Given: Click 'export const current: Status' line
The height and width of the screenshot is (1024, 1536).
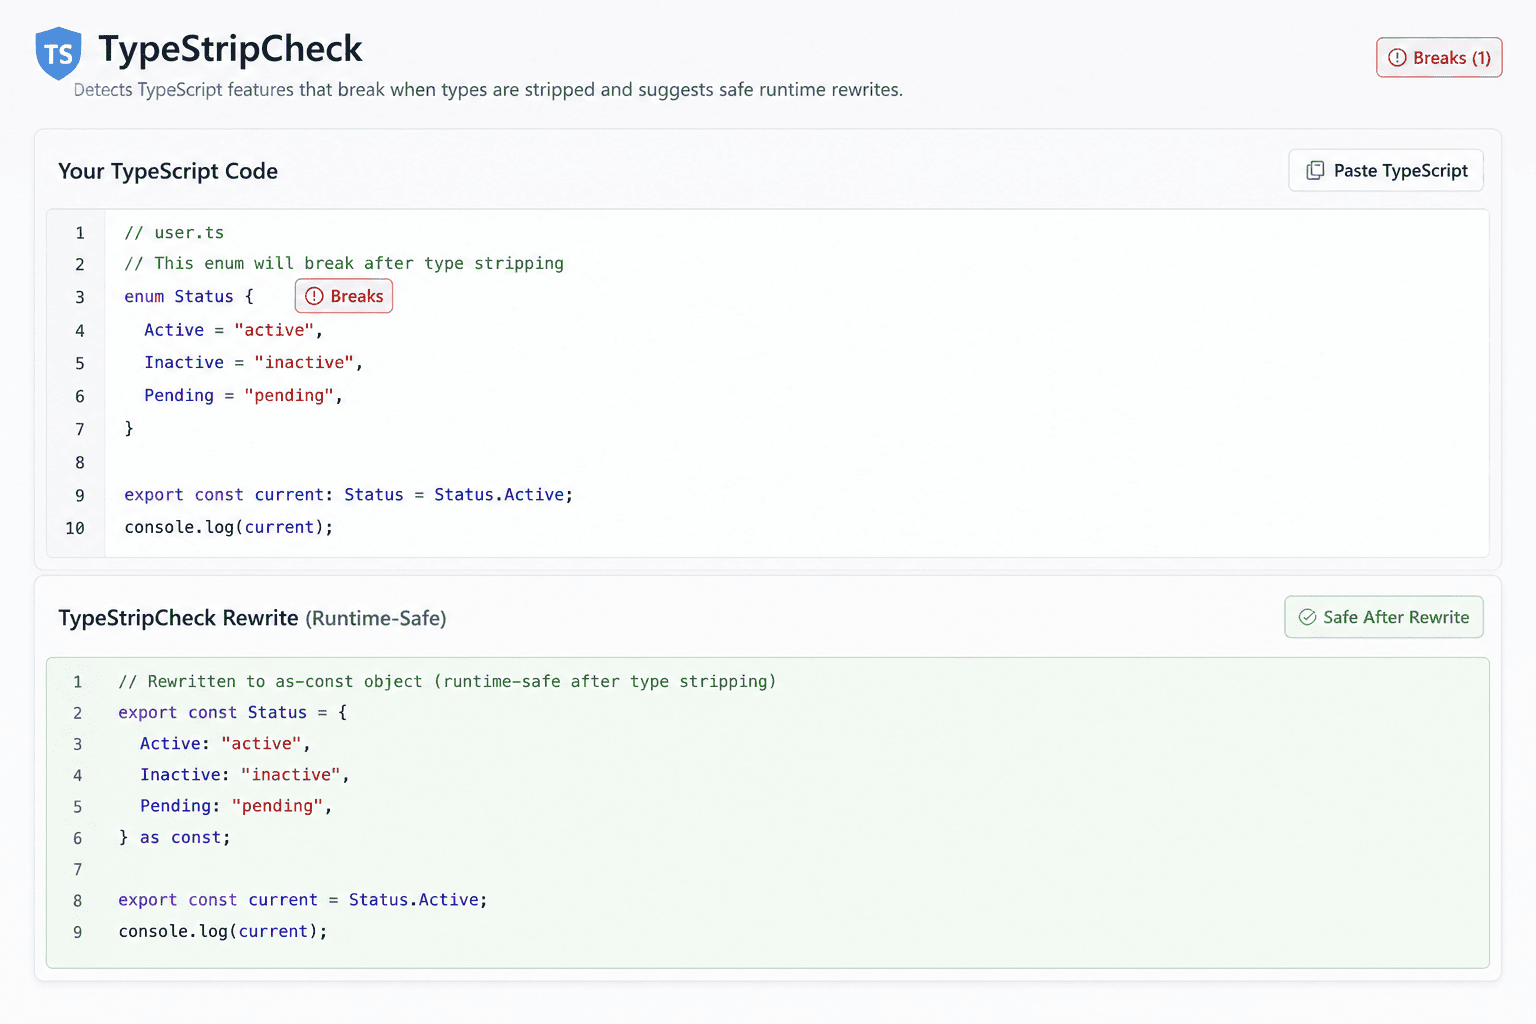Looking at the screenshot, I should (348, 495).
